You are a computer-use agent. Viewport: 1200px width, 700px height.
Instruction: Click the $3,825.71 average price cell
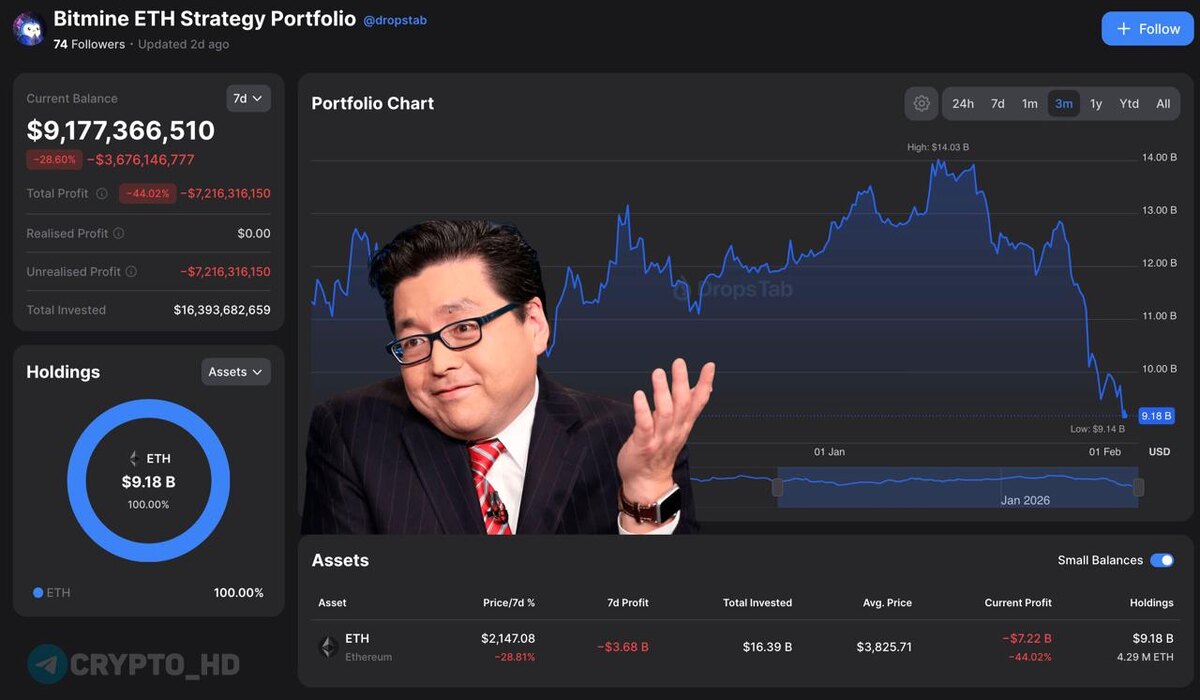884,647
